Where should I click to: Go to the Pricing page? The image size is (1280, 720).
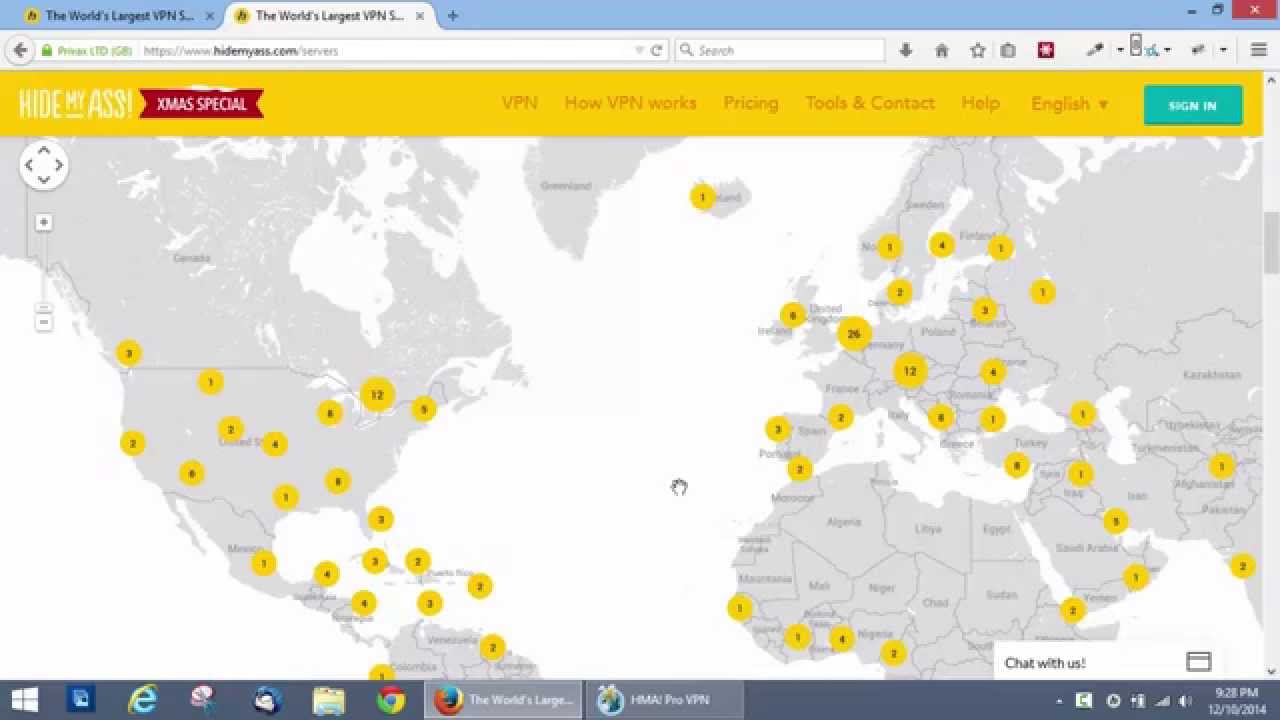coord(751,103)
